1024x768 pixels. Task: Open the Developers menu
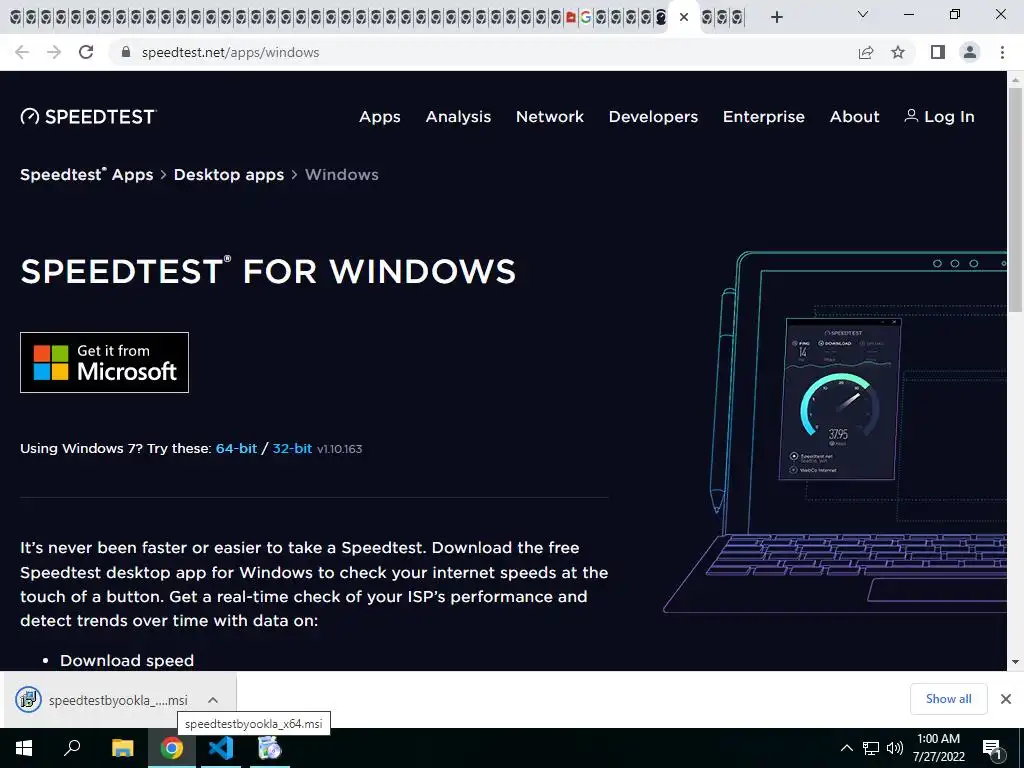(653, 116)
